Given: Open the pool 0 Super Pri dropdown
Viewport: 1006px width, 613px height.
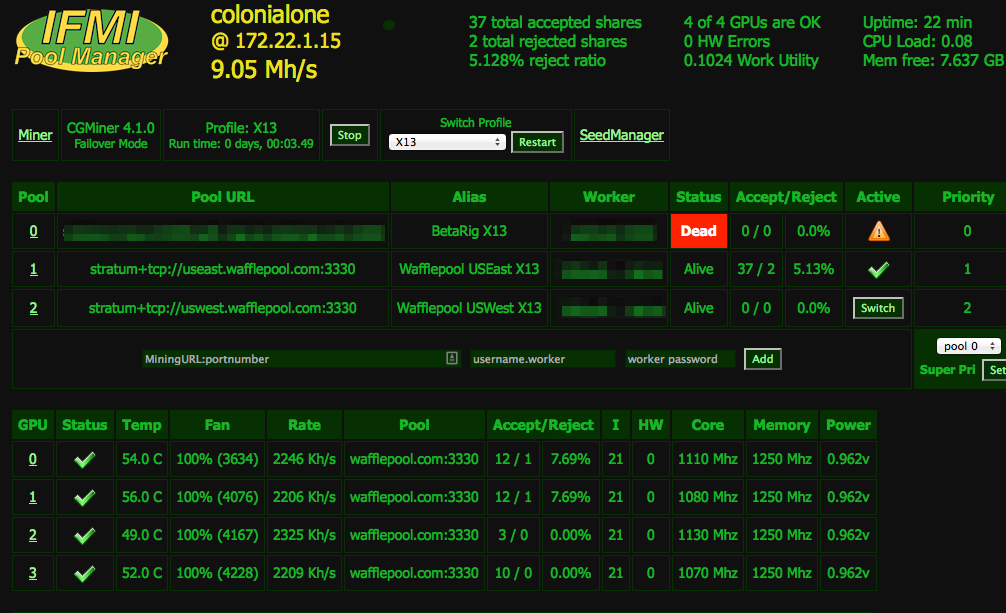Looking at the screenshot, I should 968,346.
